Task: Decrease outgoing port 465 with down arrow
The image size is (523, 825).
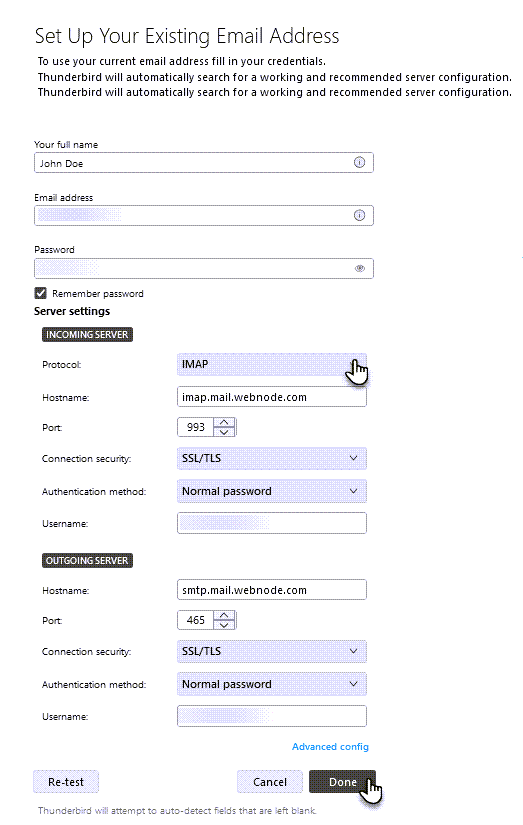Action: [225, 625]
